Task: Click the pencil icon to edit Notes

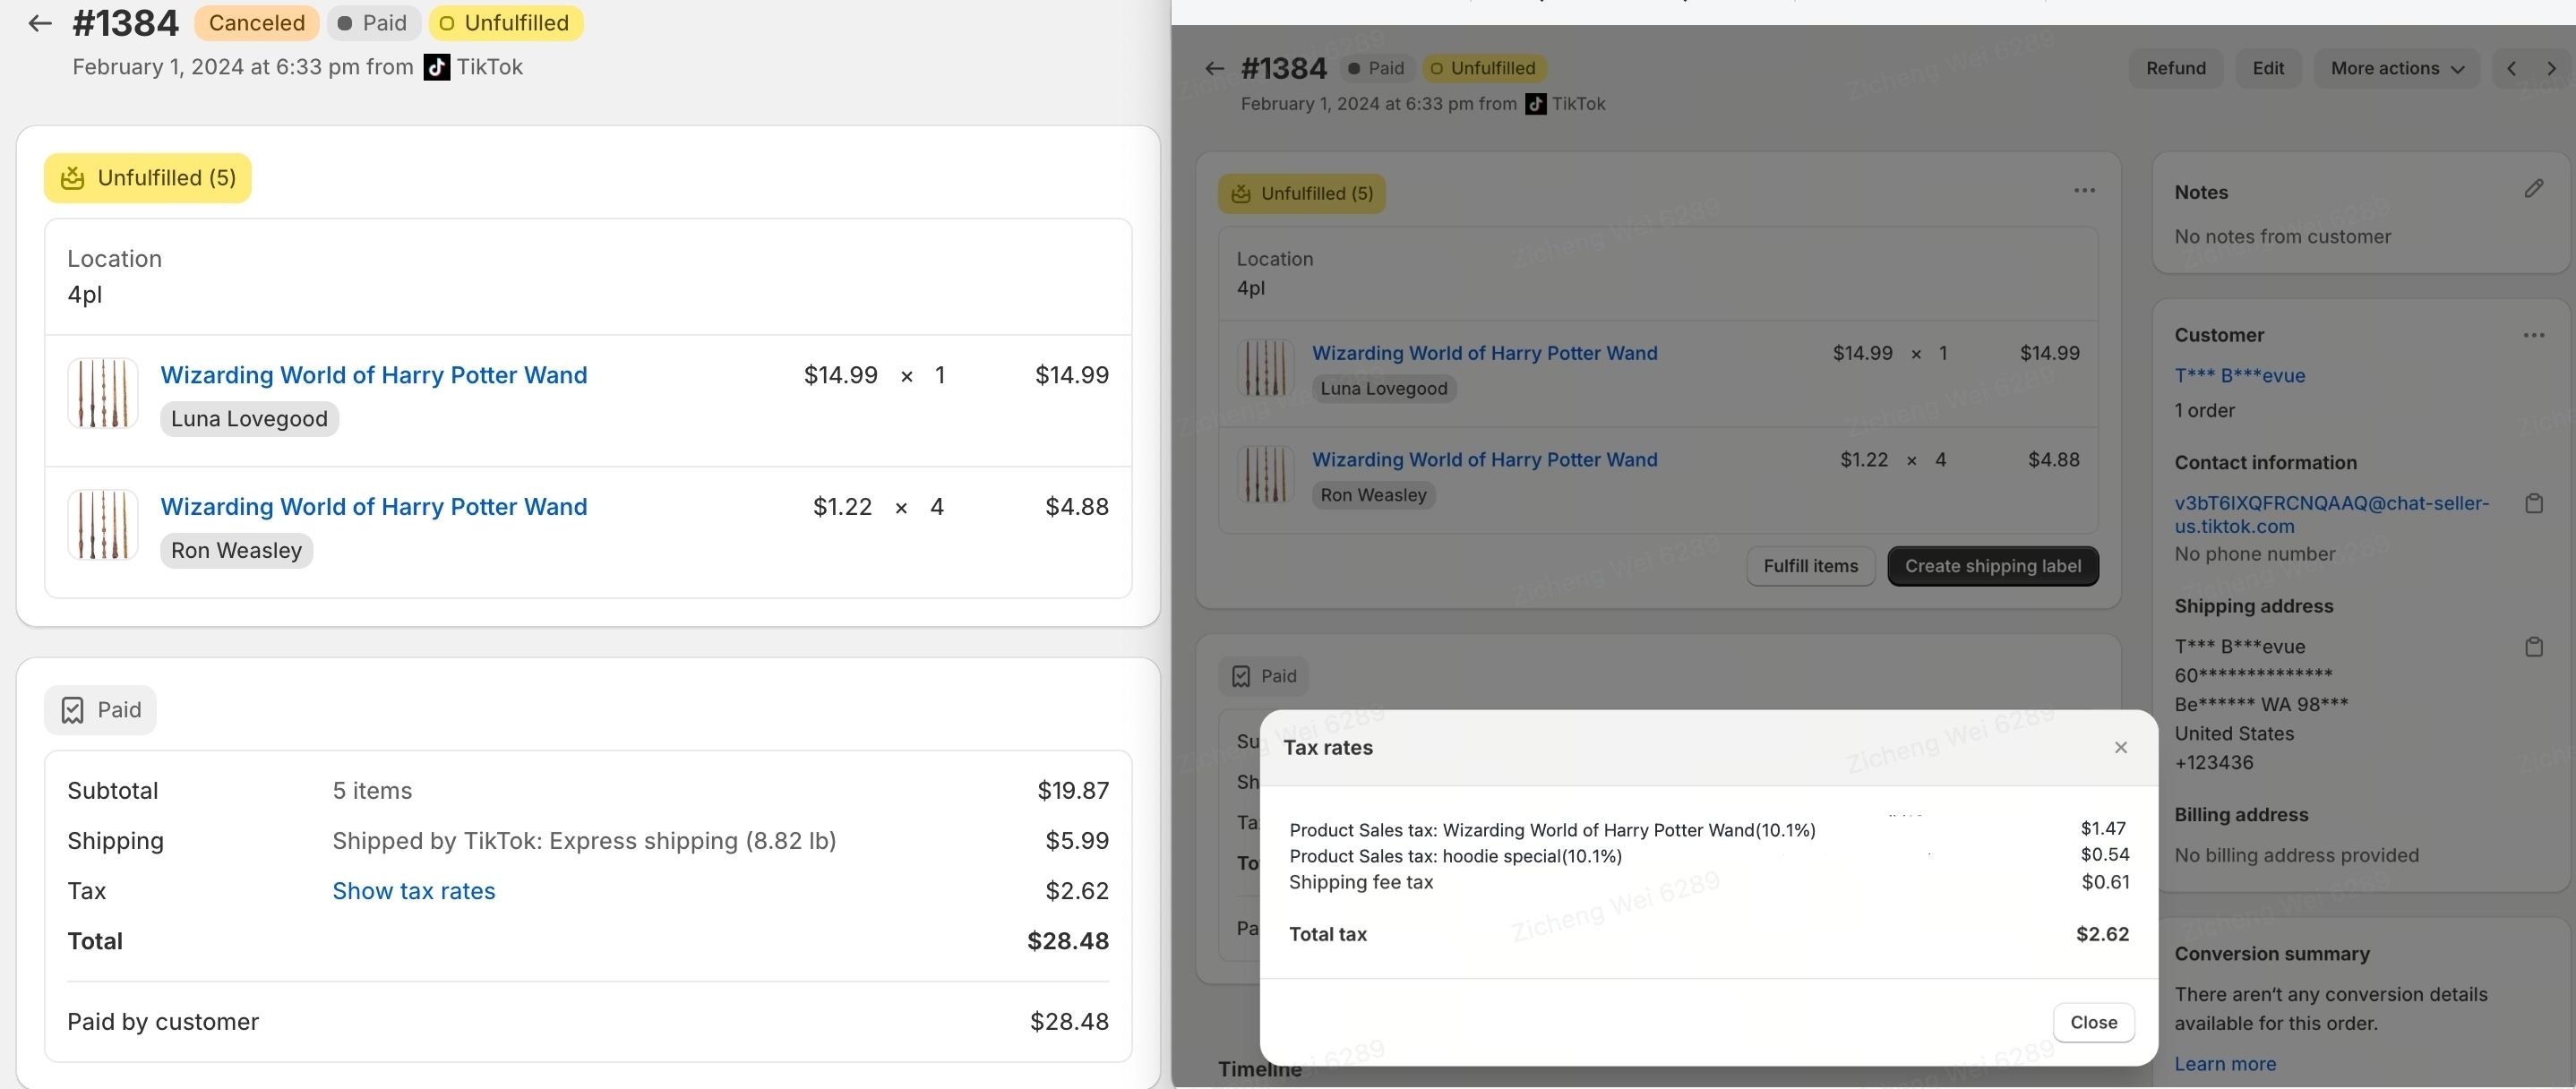Action: [x=2533, y=189]
